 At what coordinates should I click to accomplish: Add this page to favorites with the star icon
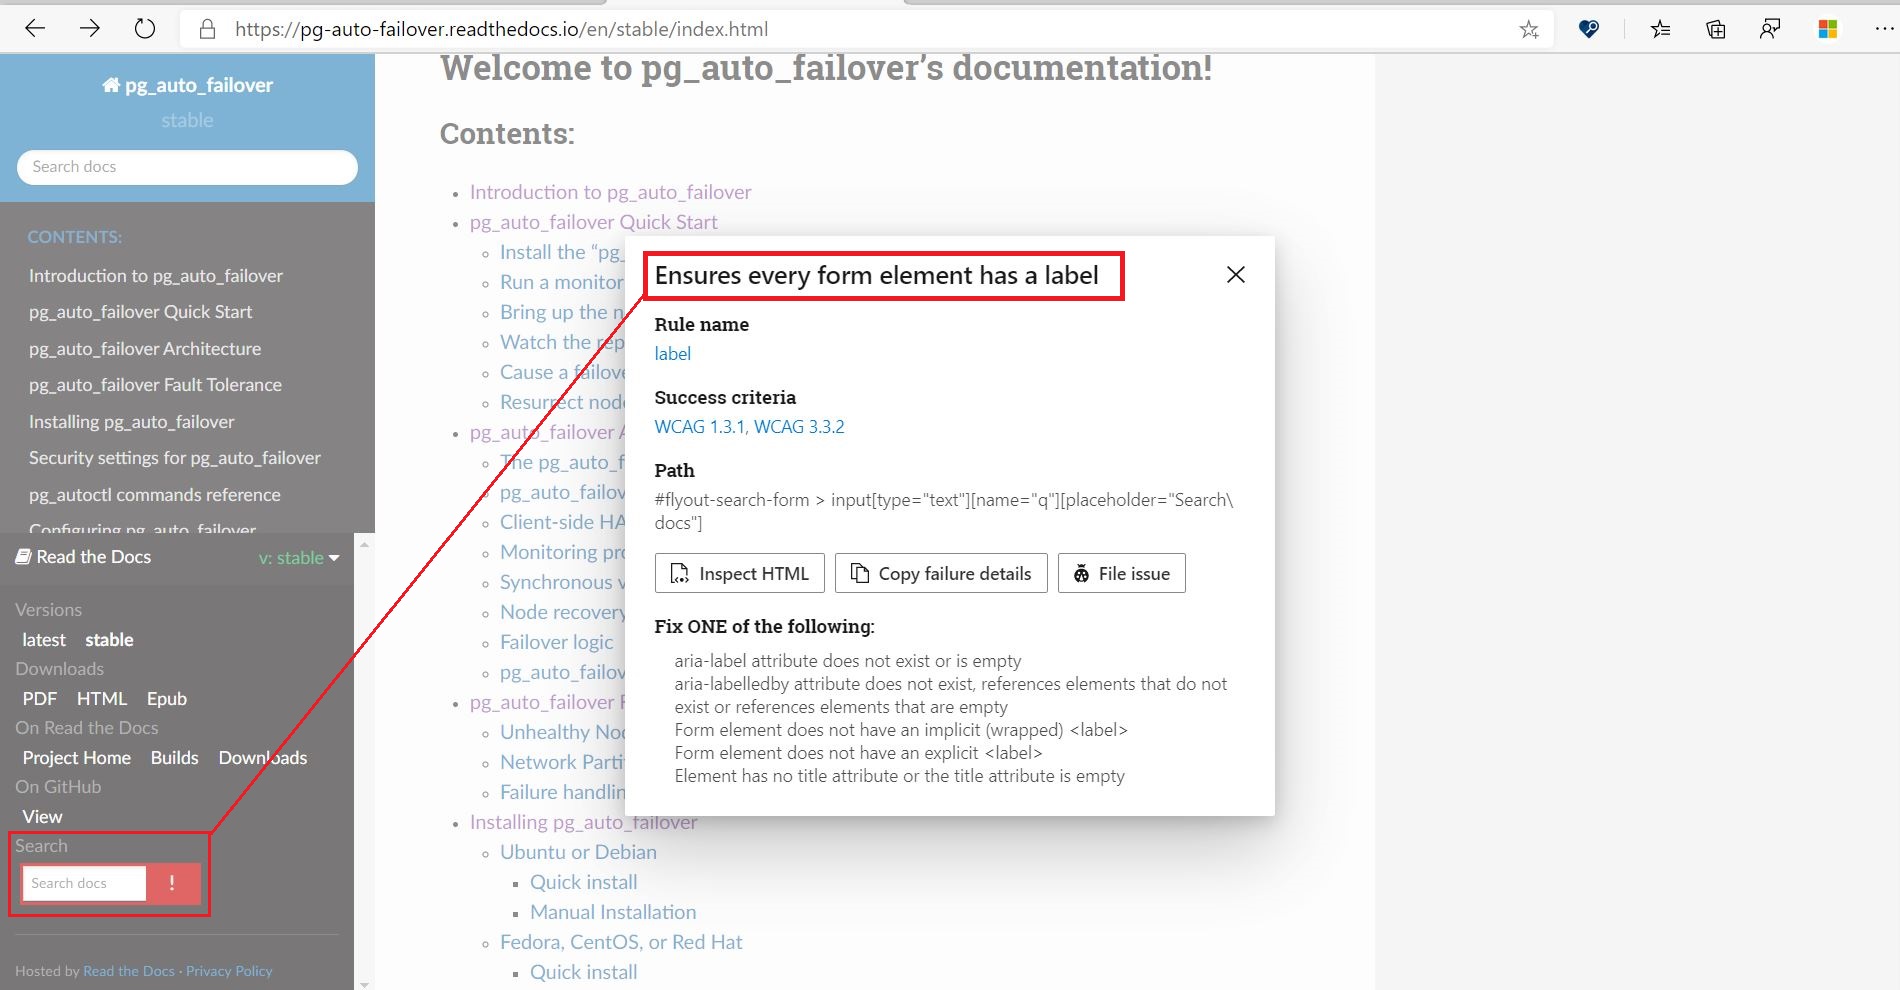[x=1529, y=29]
